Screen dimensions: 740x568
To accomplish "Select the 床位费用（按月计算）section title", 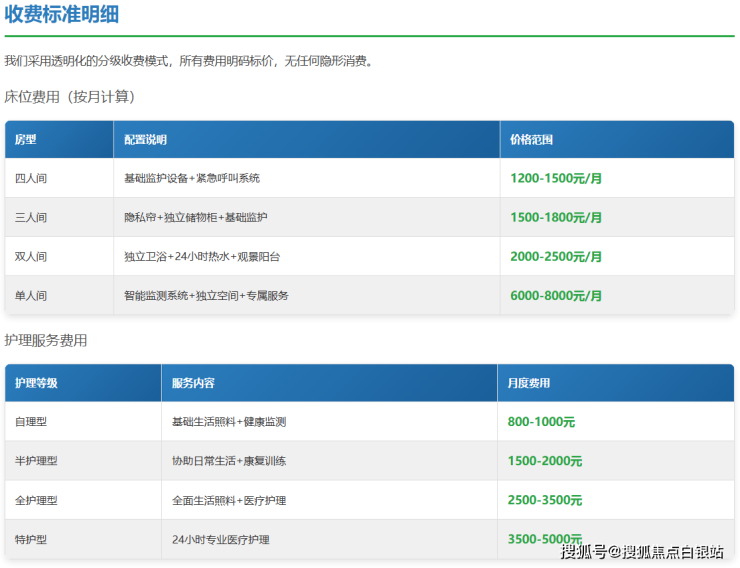I will (70, 97).
